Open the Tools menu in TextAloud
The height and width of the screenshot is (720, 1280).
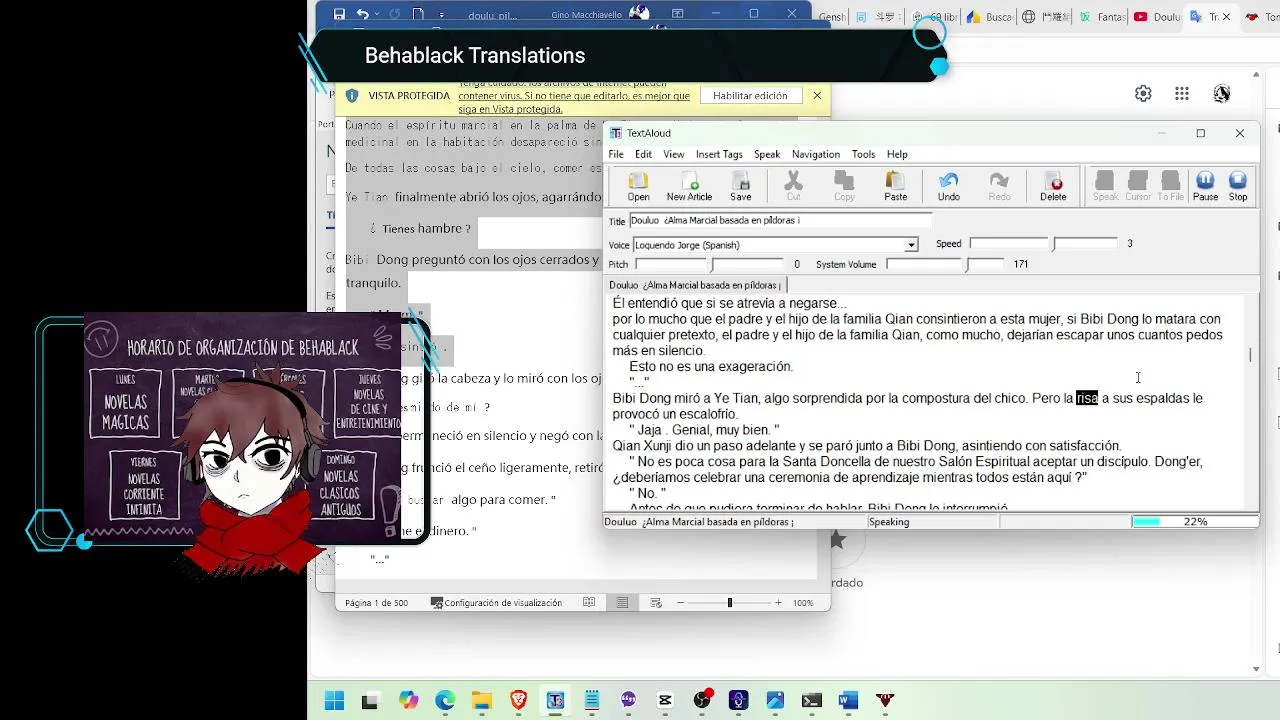coord(863,154)
